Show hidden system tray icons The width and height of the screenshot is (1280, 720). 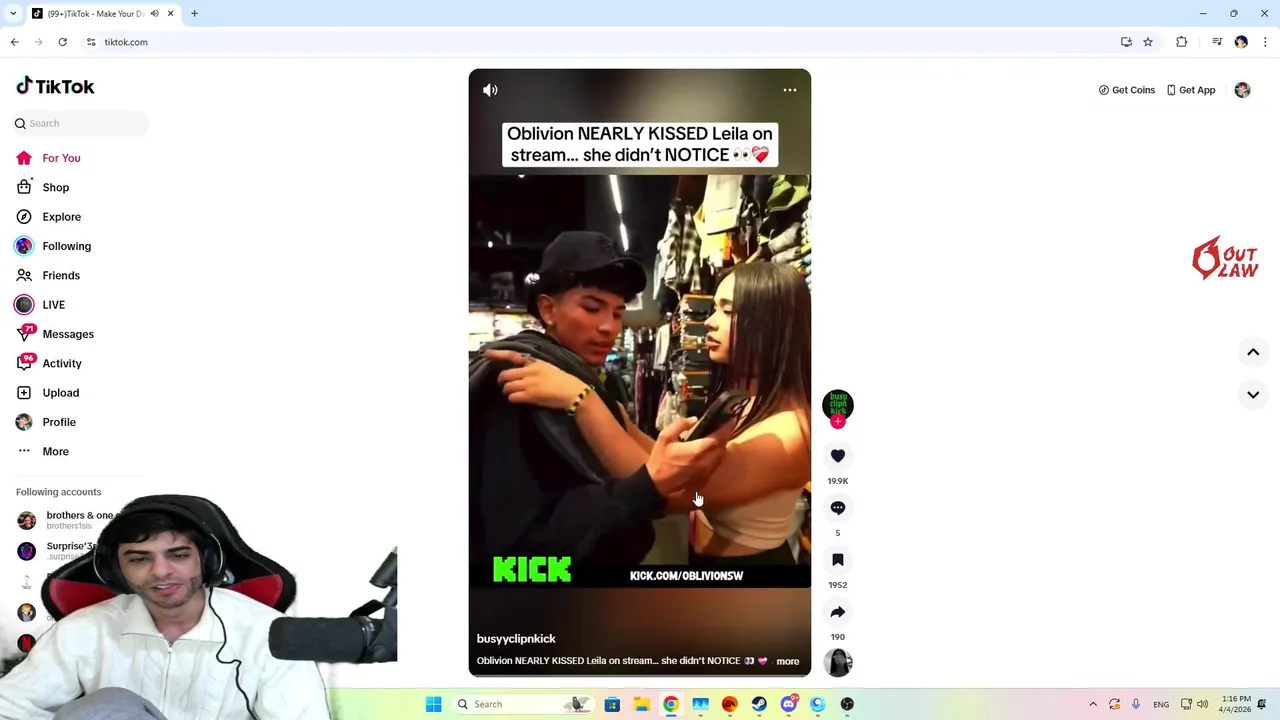1093,704
